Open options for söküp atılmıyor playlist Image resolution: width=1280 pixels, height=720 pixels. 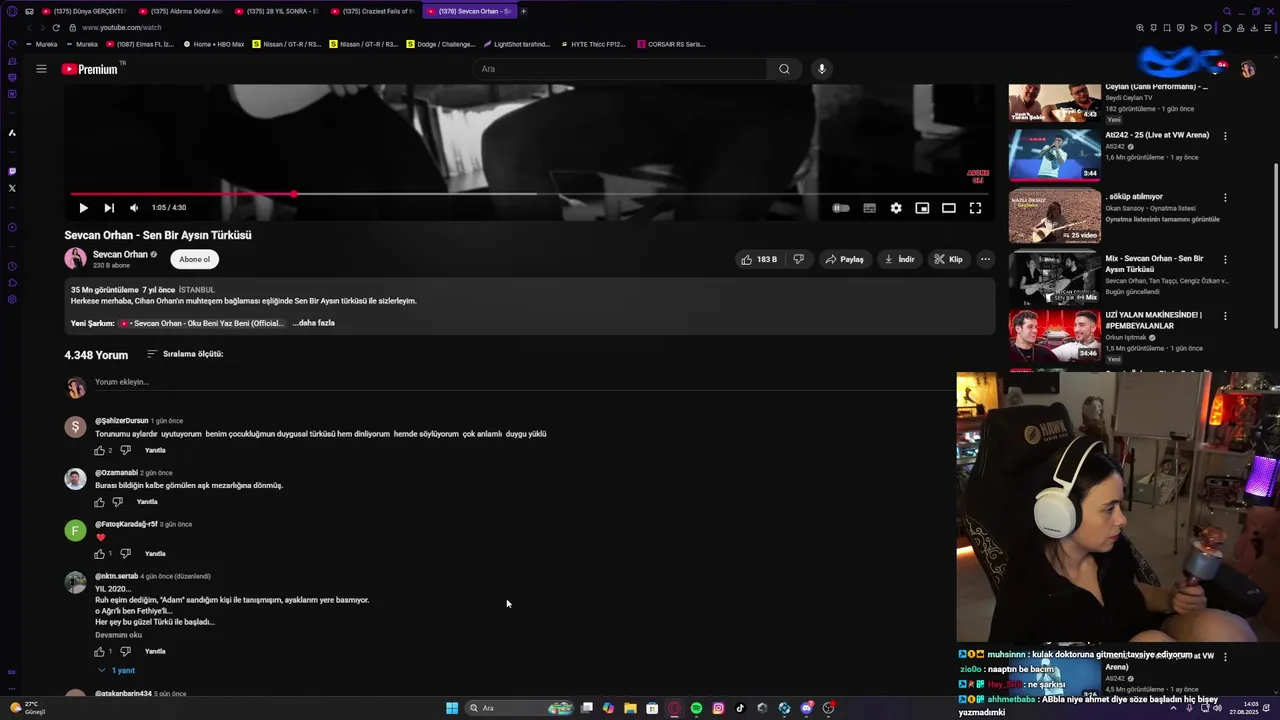tap(1225, 198)
